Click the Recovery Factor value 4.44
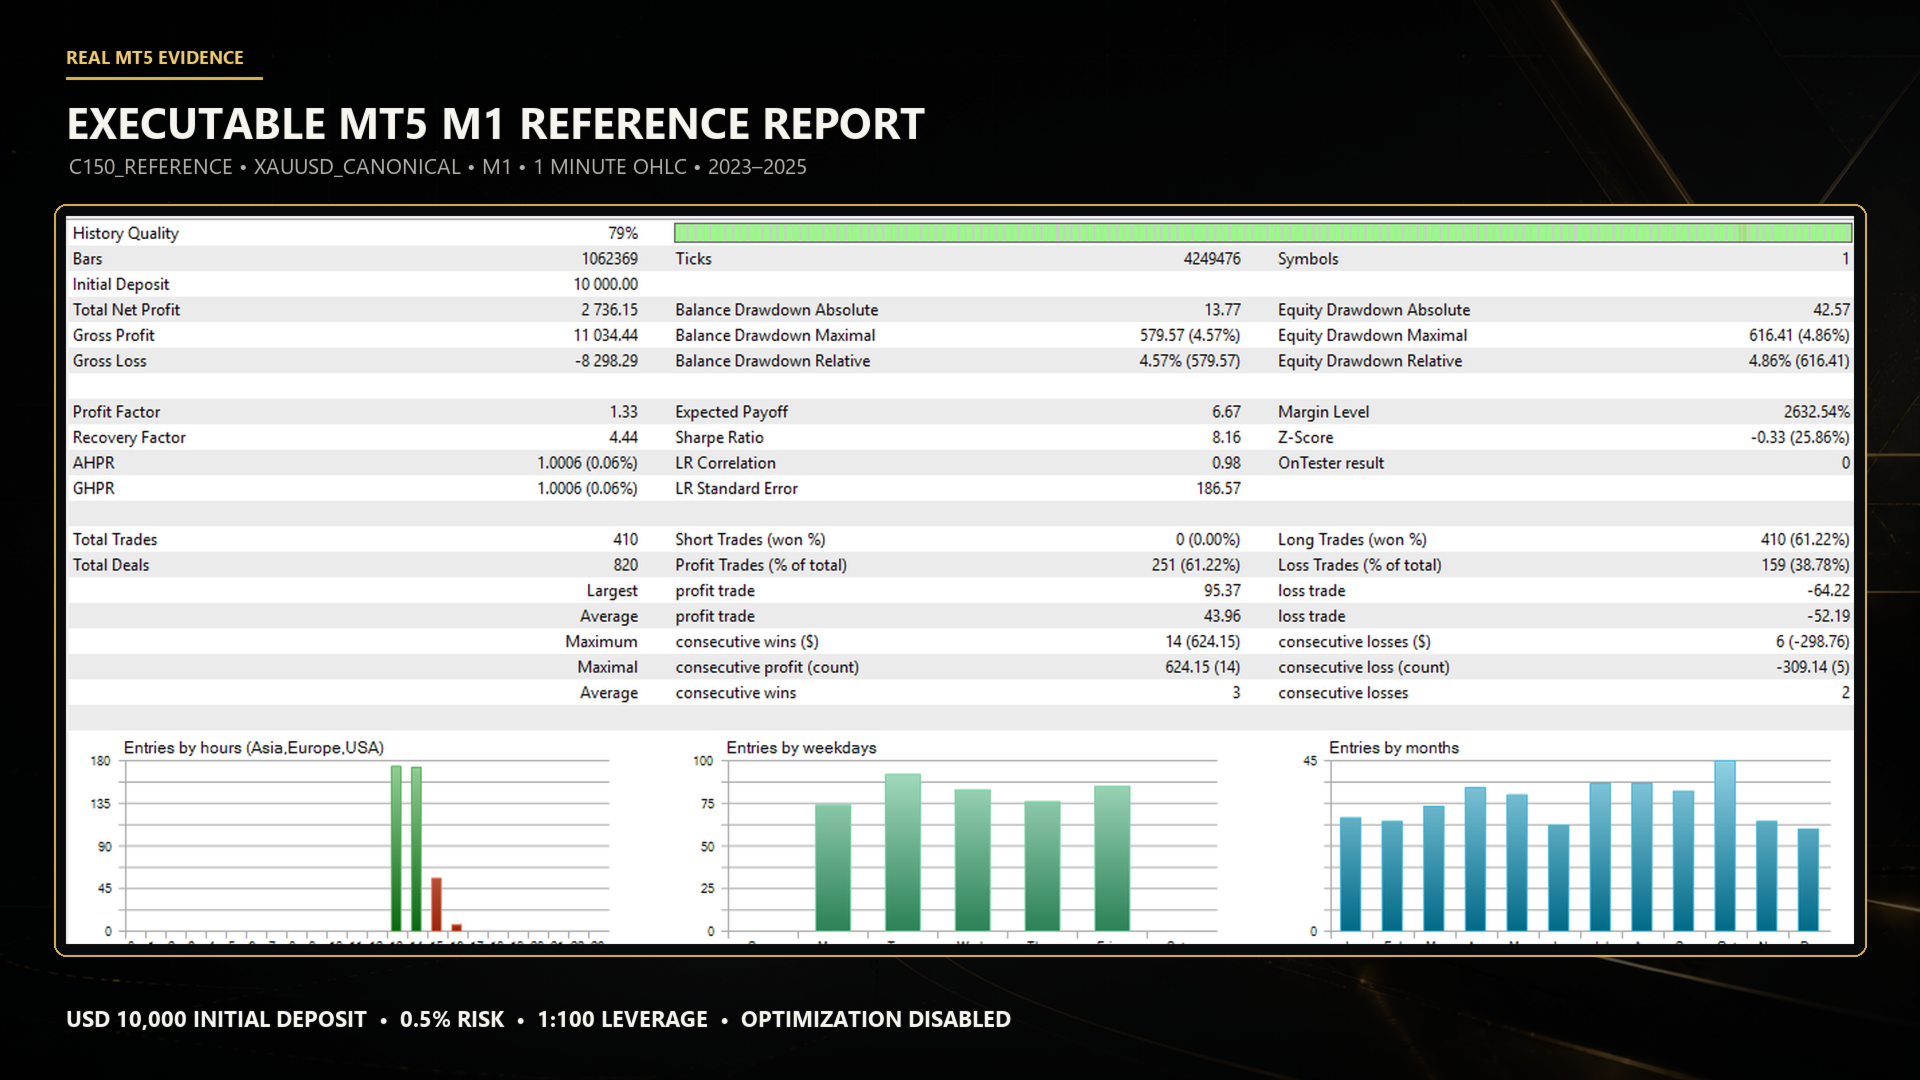The image size is (1920, 1080). (x=623, y=438)
